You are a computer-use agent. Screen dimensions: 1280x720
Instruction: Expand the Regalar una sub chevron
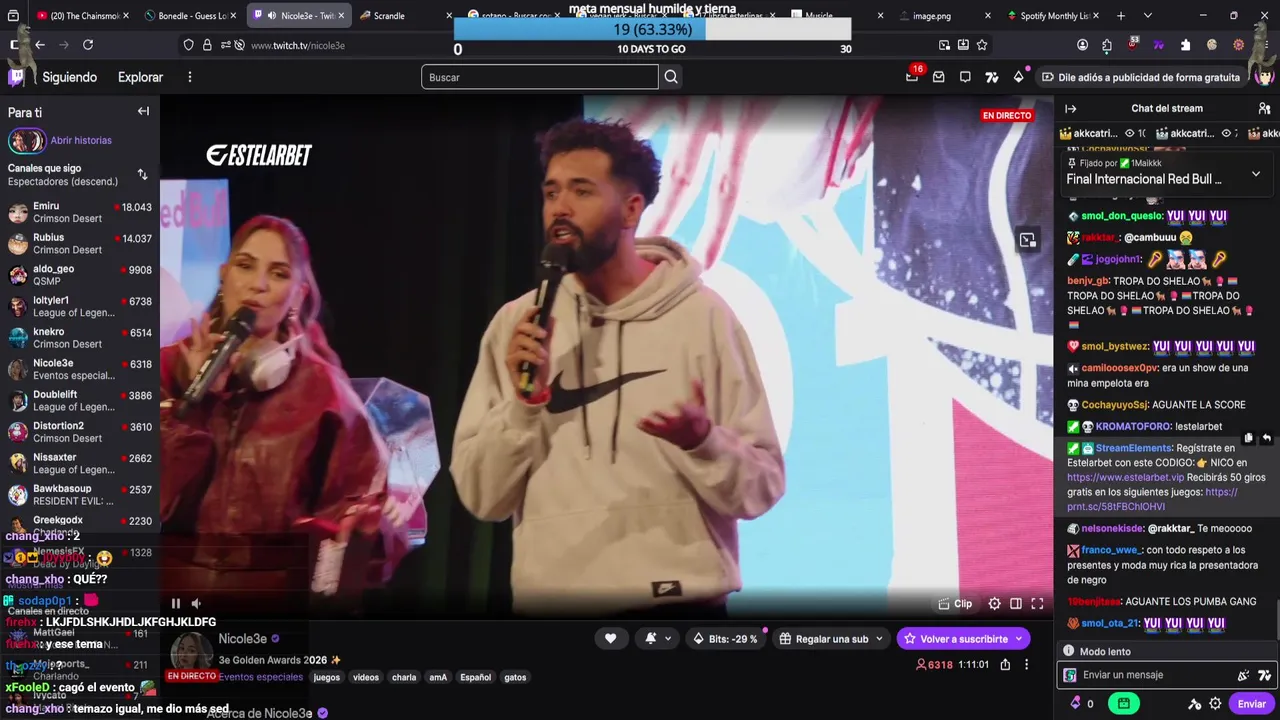(879, 638)
